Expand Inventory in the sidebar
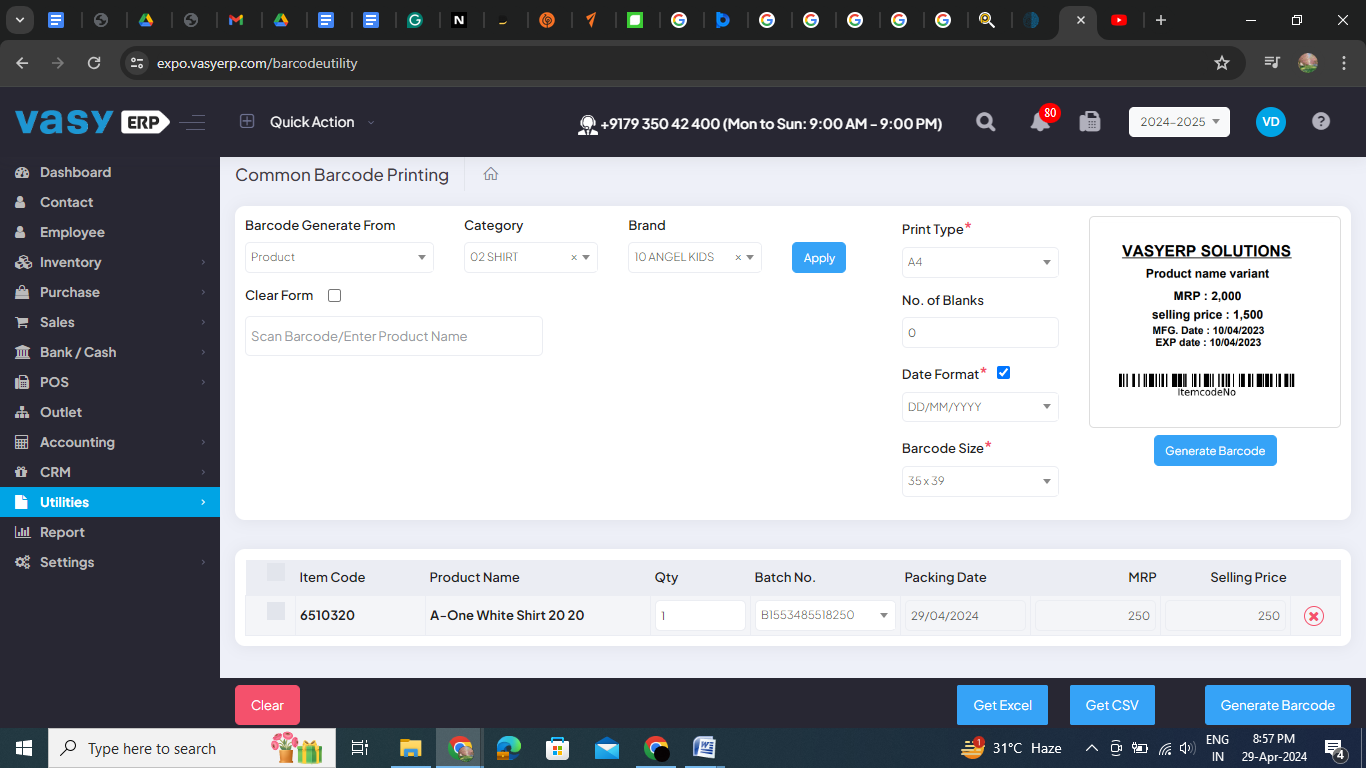The image size is (1366, 768). click(110, 262)
